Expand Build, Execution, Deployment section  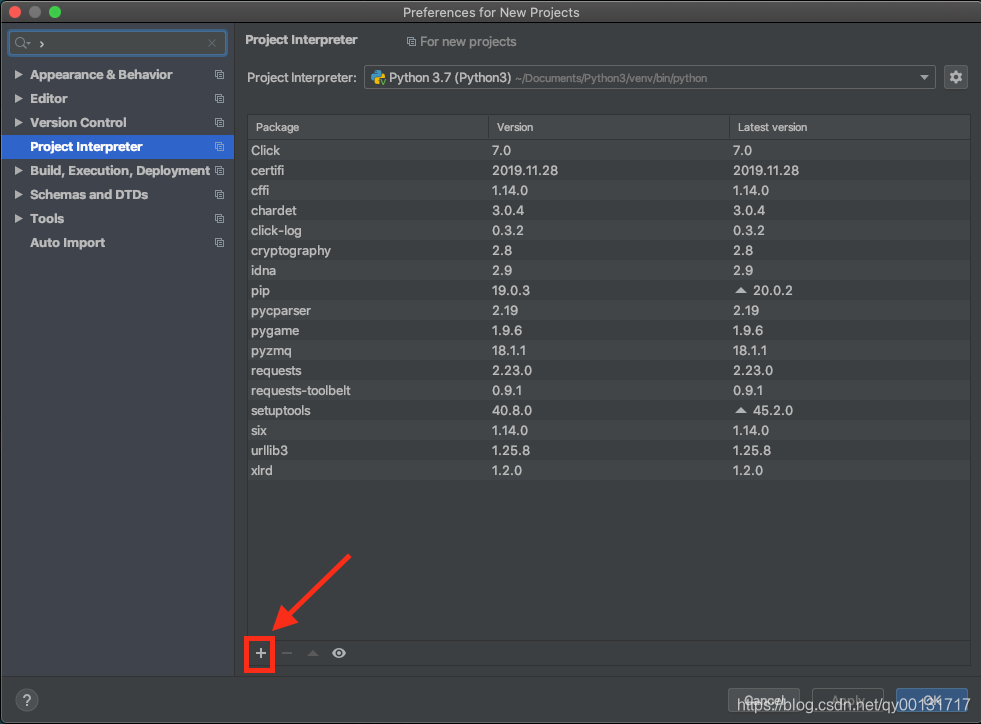point(18,170)
